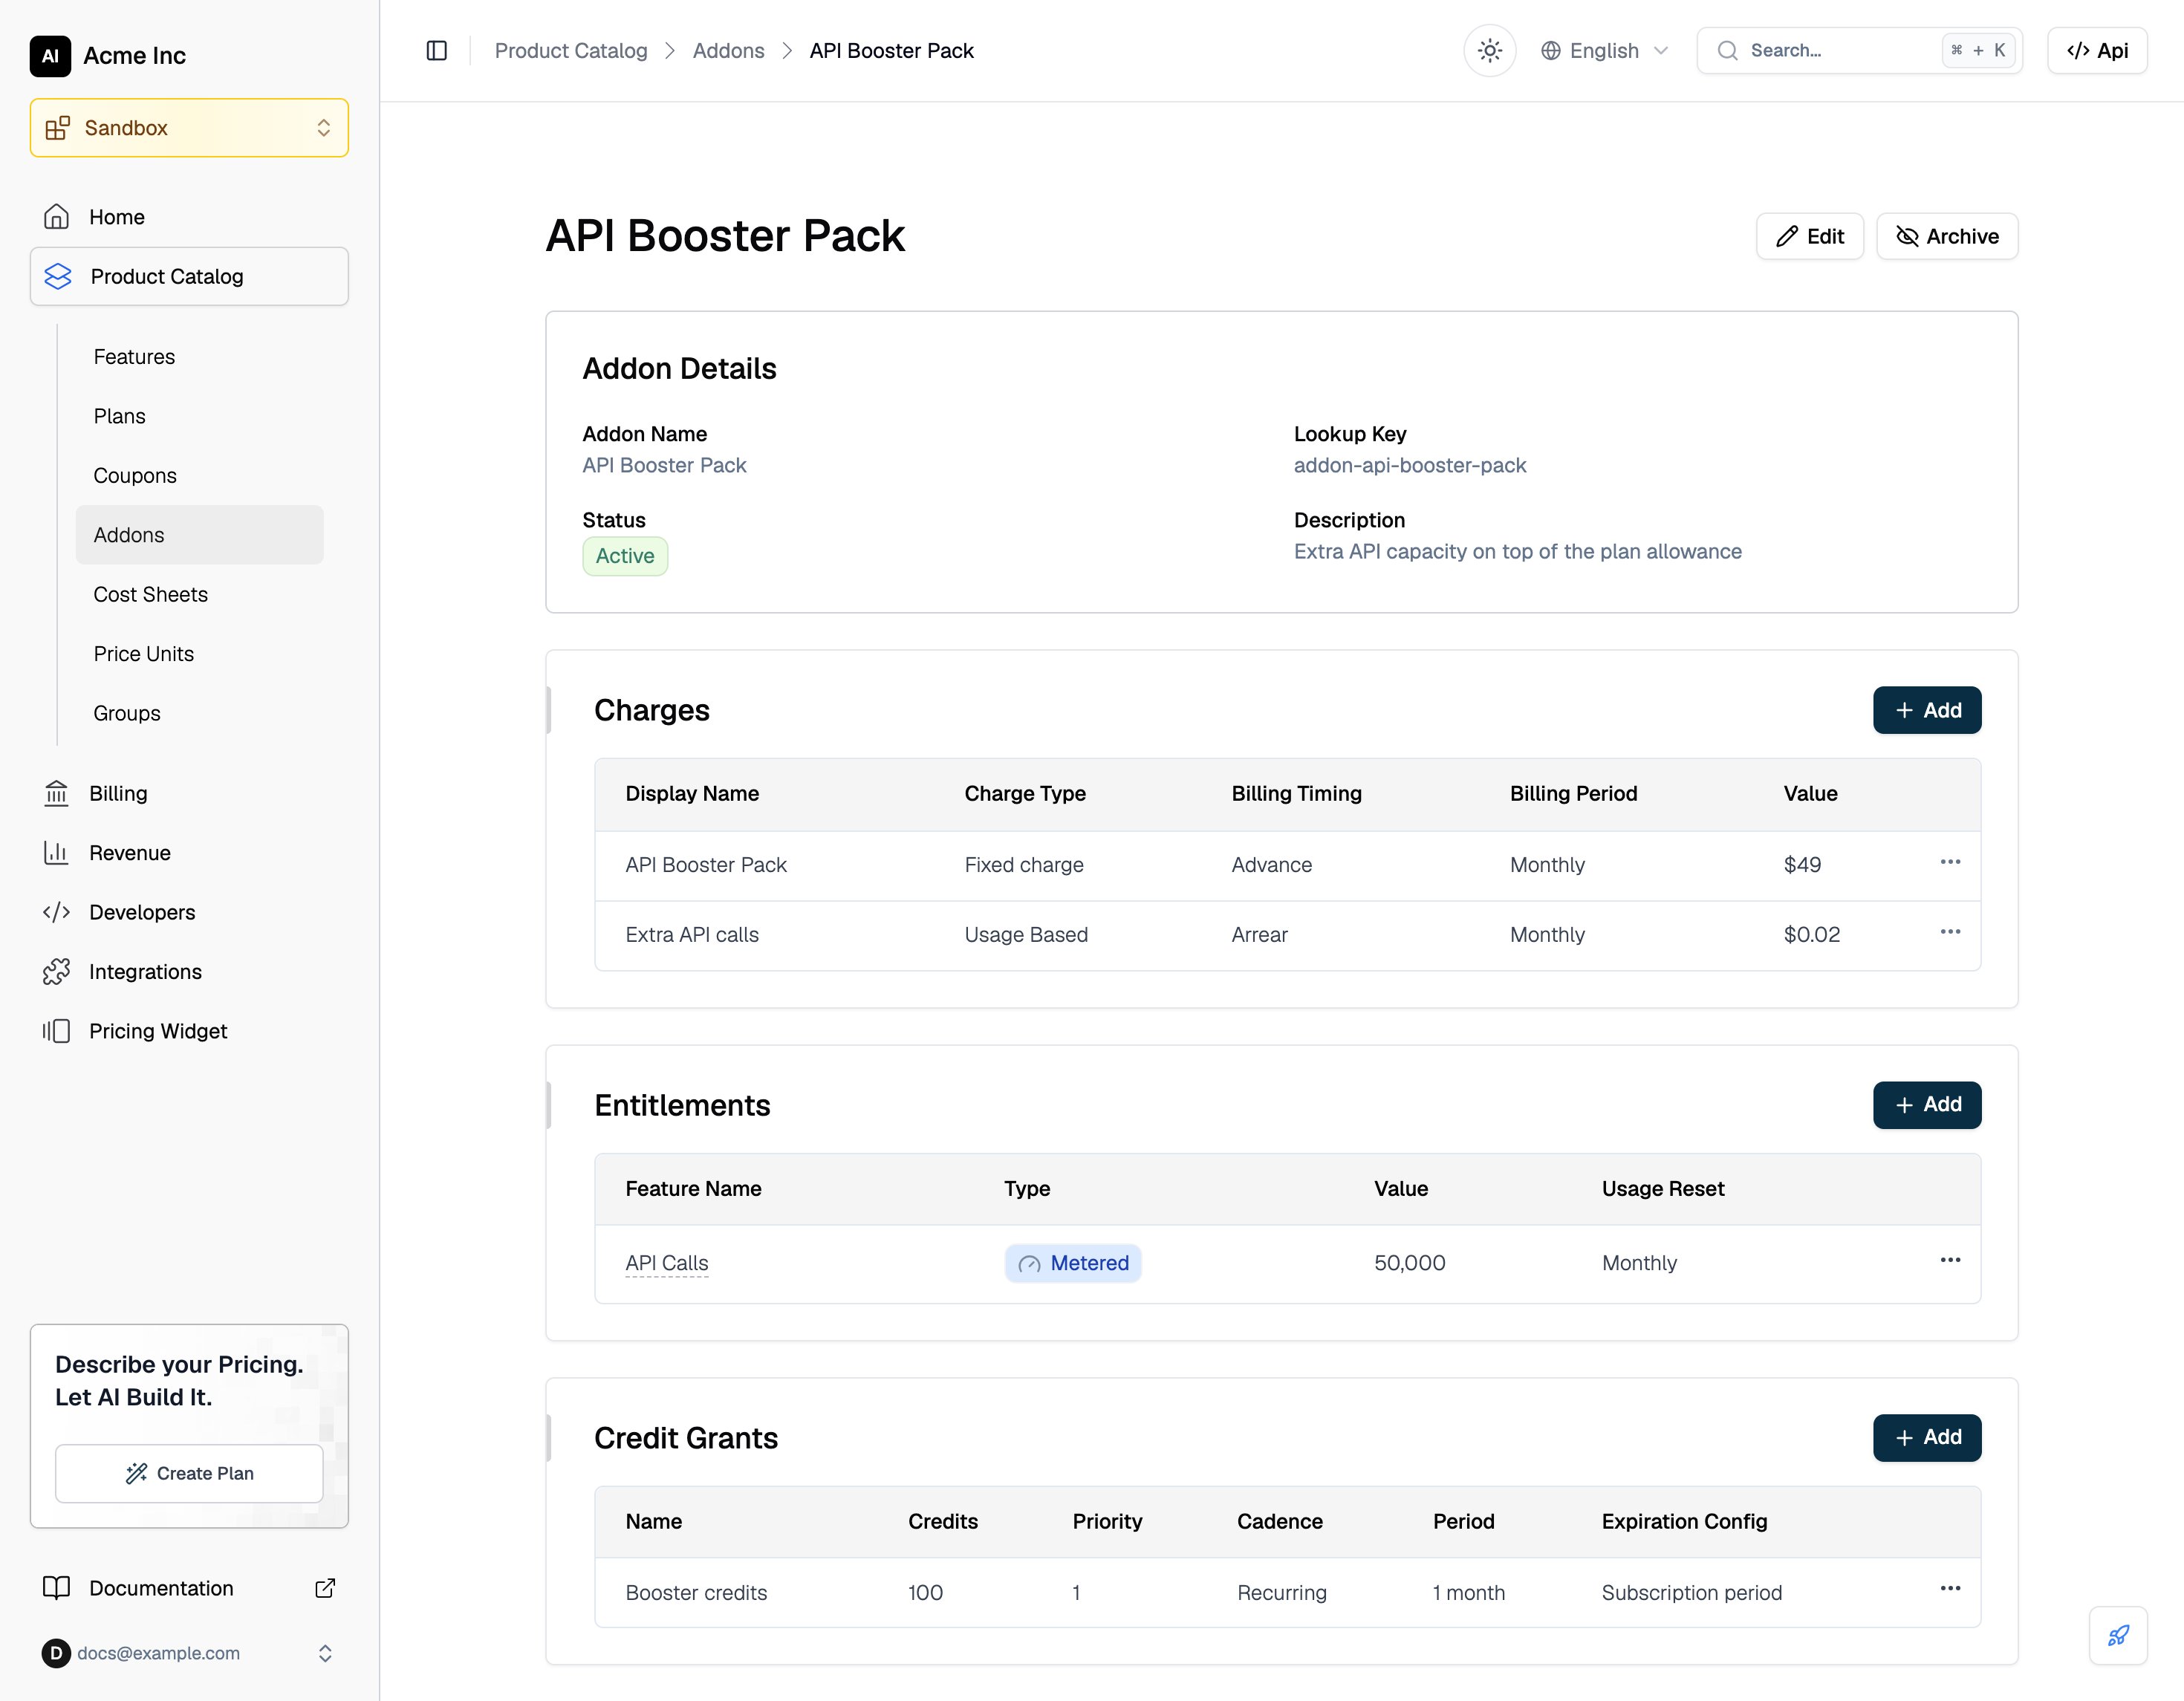
Task: Click the Pricing Widget icon
Action: (x=57, y=1032)
